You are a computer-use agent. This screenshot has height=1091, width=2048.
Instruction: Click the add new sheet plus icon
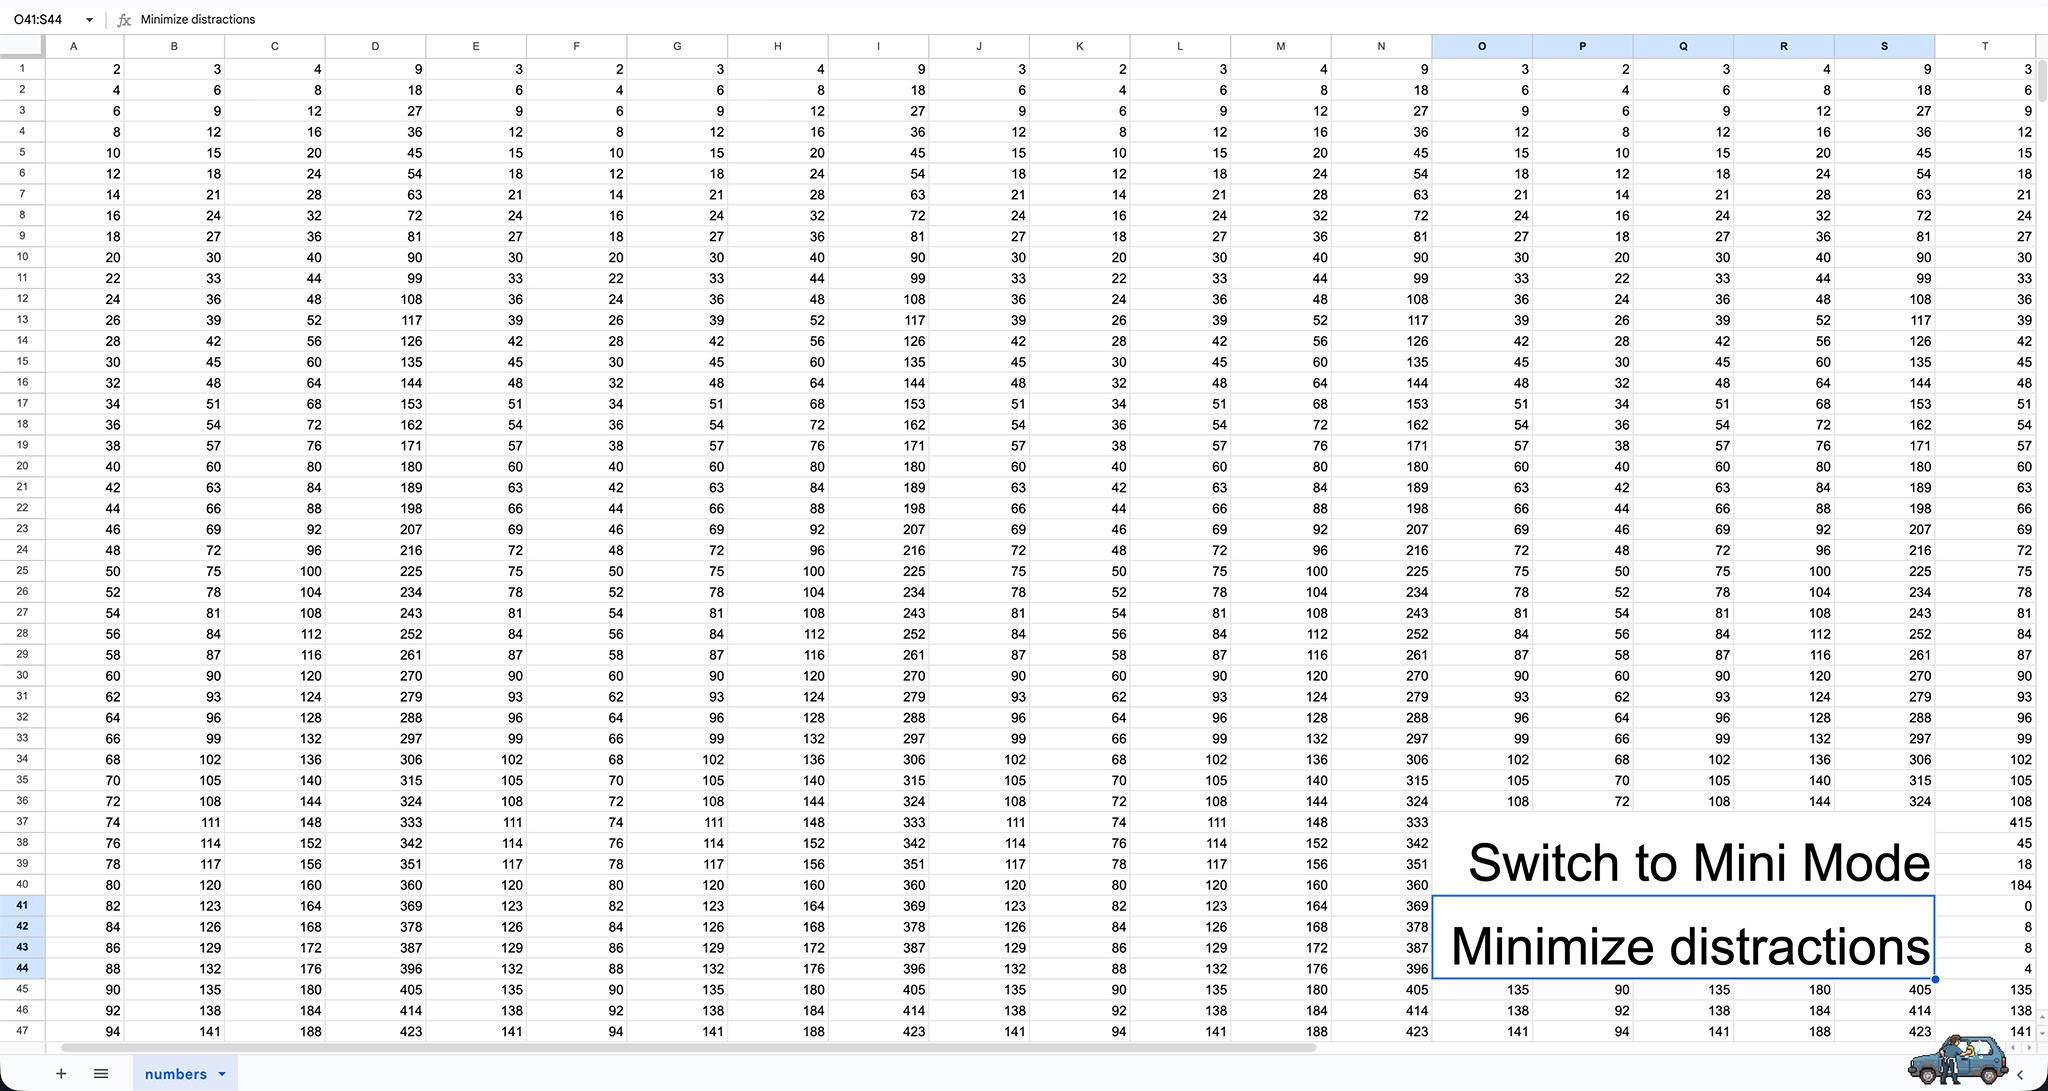[x=61, y=1073]
